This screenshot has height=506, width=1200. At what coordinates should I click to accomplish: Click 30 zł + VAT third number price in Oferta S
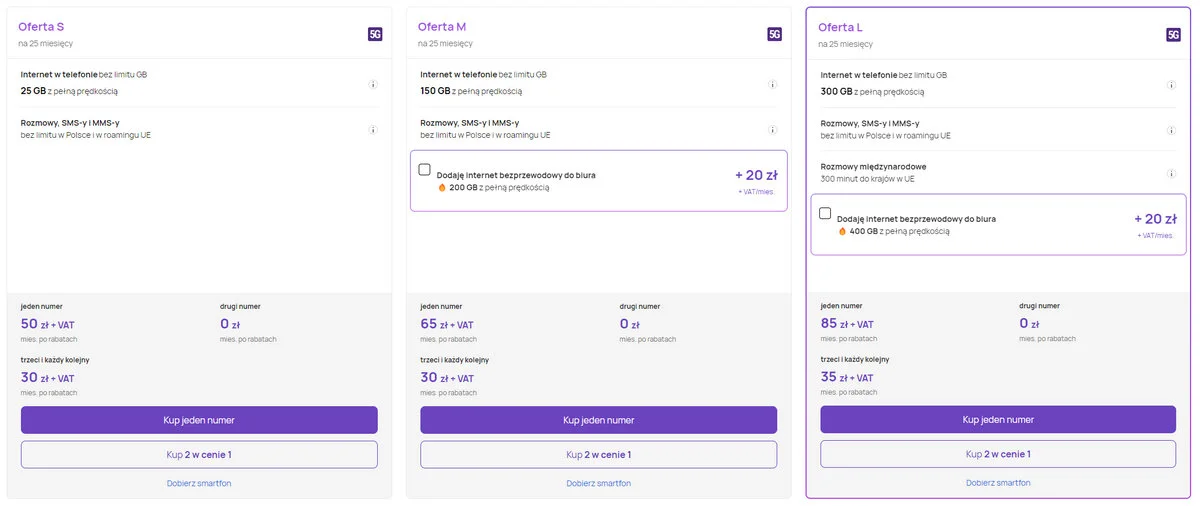(47, 378)
